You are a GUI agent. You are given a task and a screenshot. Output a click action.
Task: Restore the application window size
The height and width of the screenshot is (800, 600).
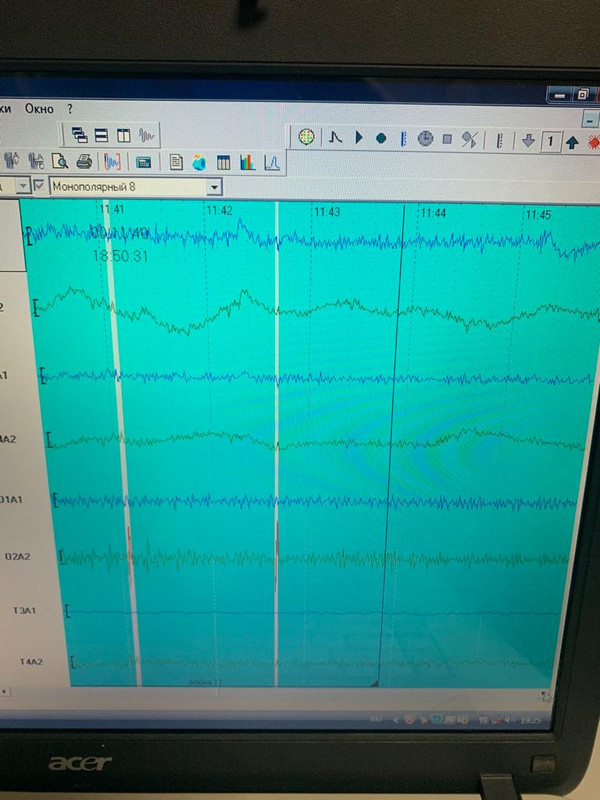point(582,94)
